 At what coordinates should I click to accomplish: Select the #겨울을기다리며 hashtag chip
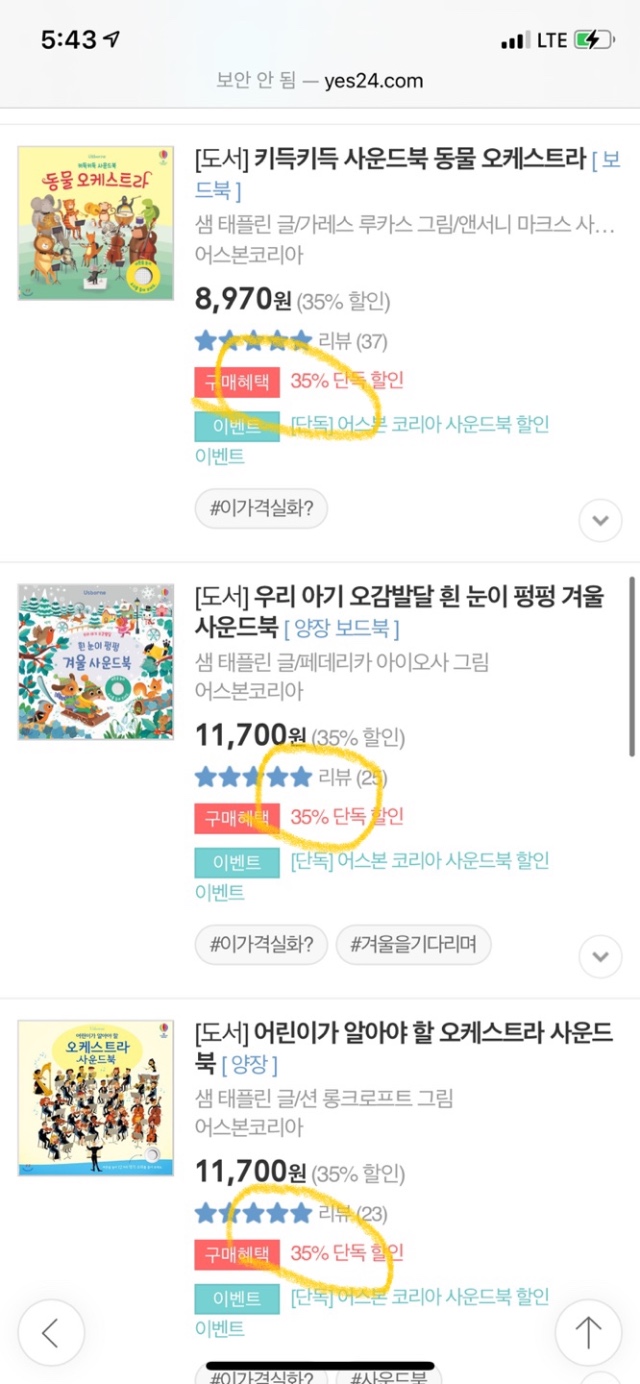(414, 944)
